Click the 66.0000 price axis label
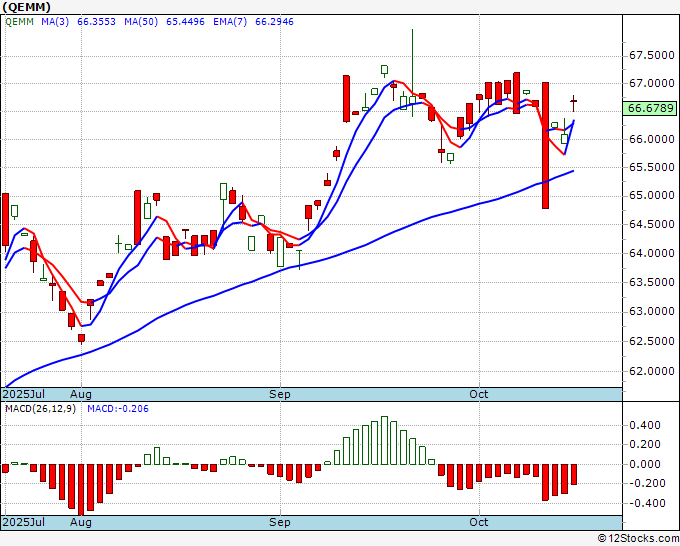The image size is (680, 546). click(652, 139)
